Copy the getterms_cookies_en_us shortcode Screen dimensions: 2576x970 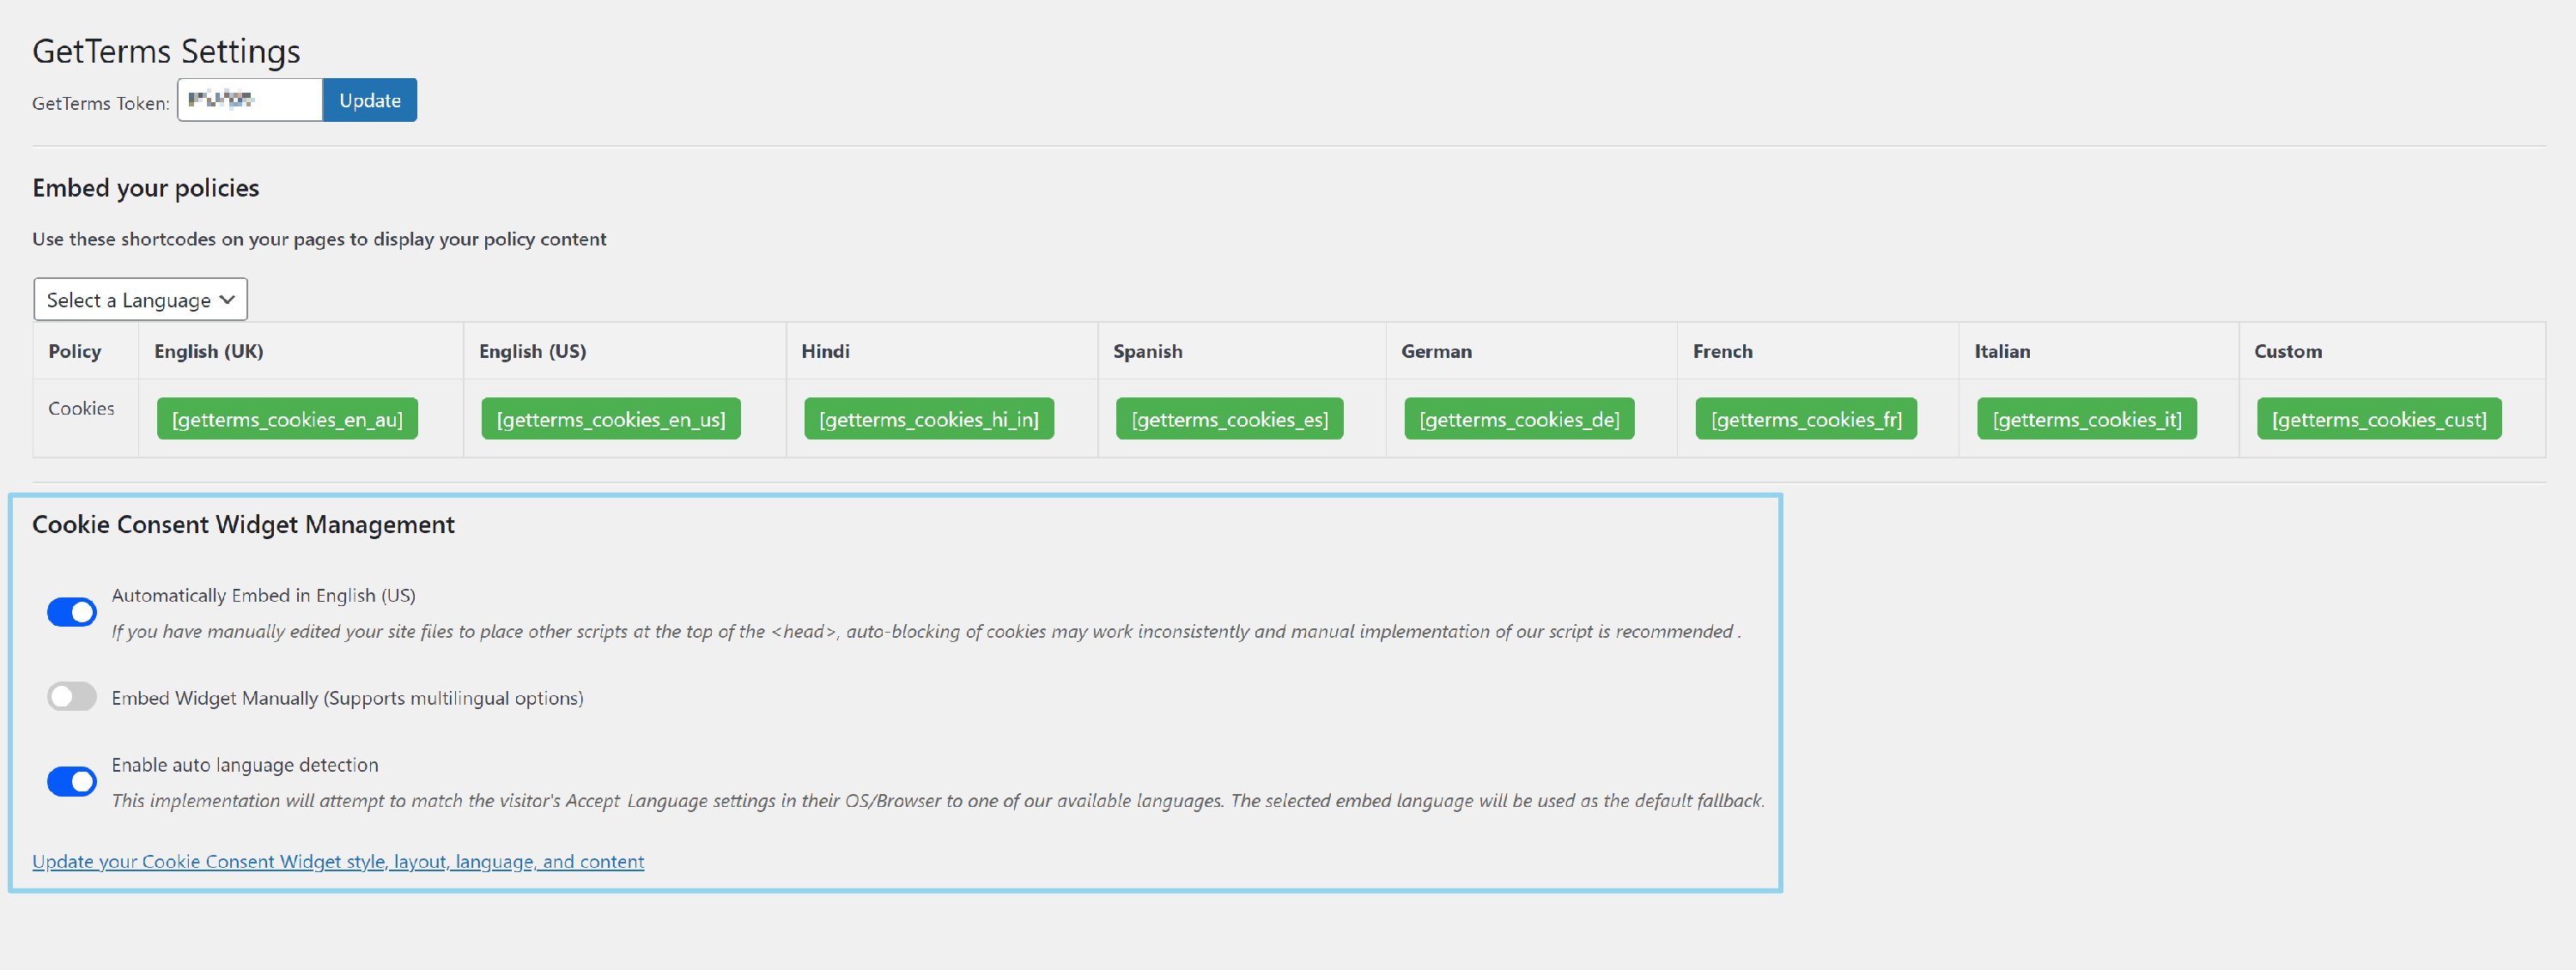610,419
